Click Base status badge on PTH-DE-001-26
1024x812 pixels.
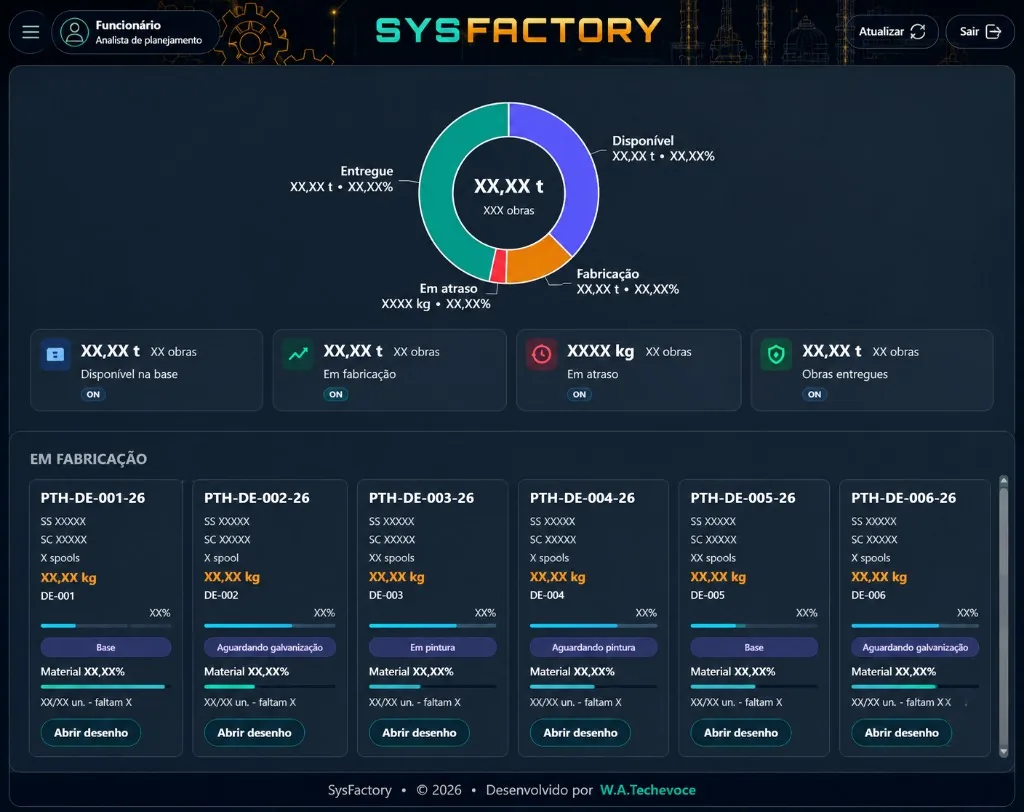pyautogui.click(x=106, y=647)
